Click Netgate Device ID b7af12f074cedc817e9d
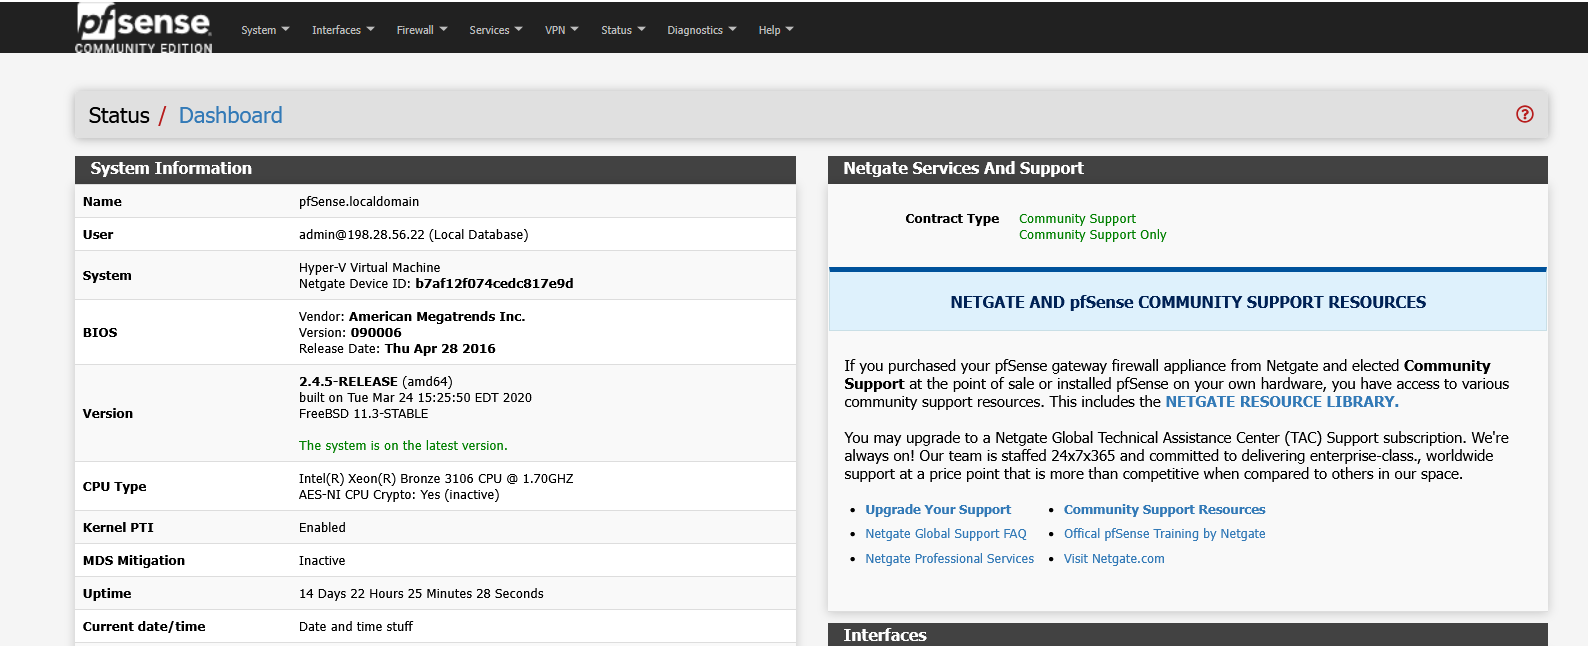The image size is (1588, 646). [436, 284]
